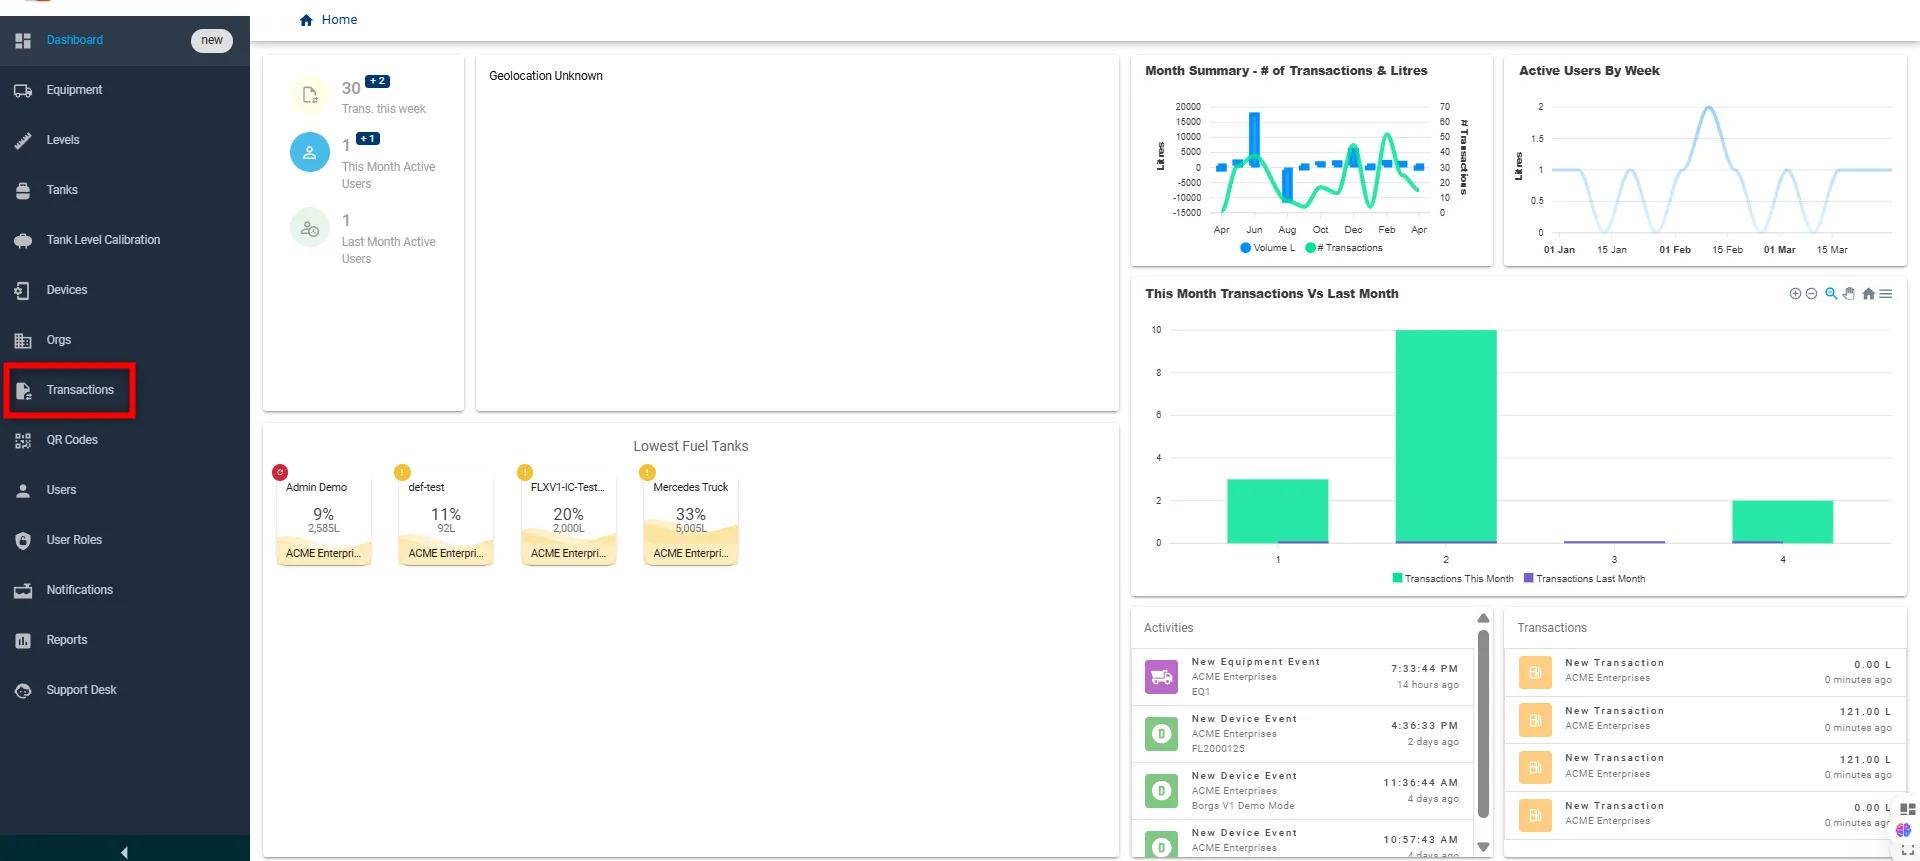Select the selection zoom magnifier tool

click(1831, 294)
